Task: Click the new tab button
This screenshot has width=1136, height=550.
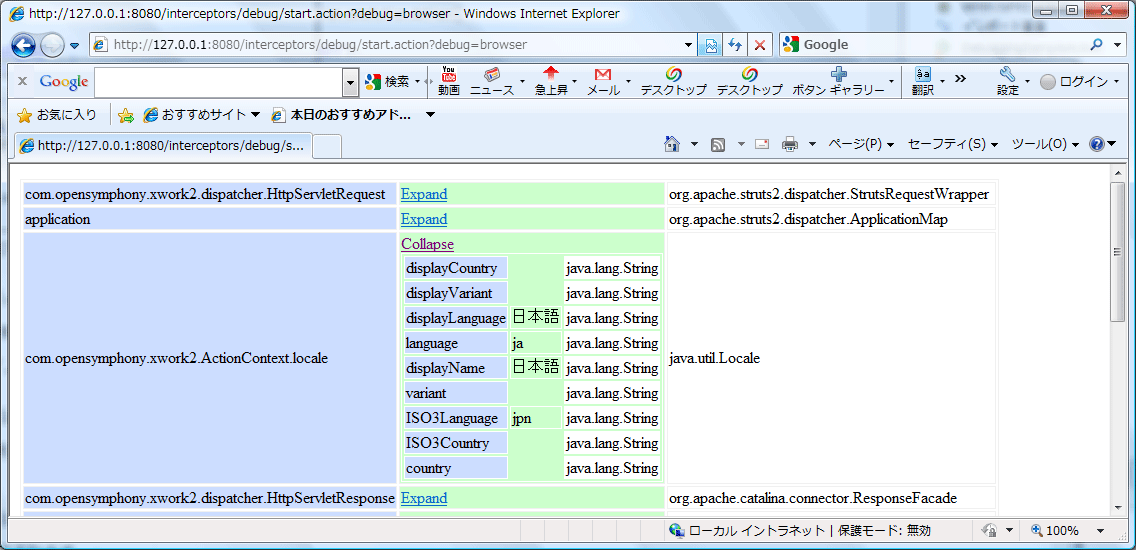Action: (327, 146)
